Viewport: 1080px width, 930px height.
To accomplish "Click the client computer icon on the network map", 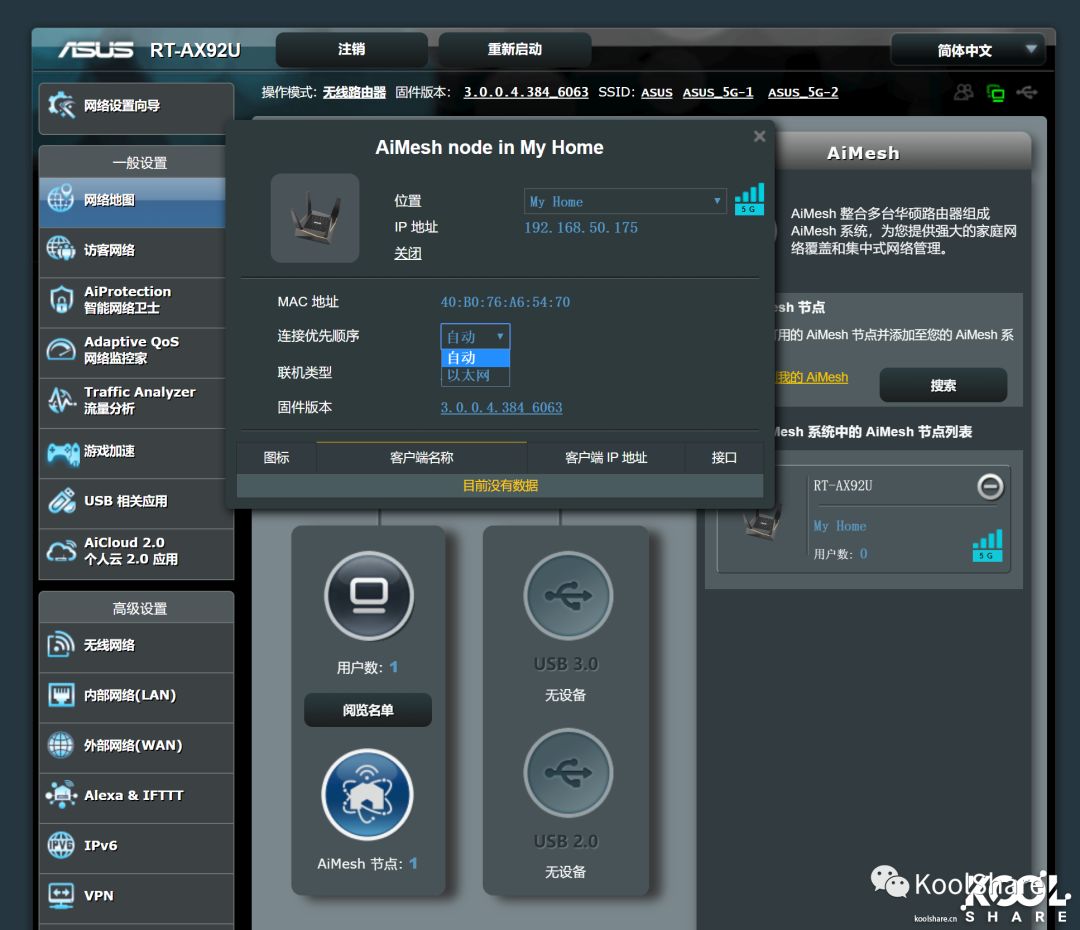I will [x=369, y=596].
